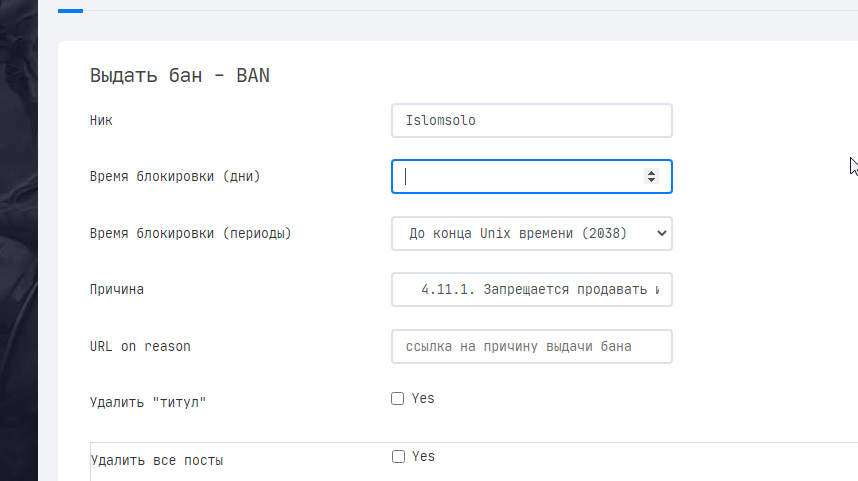Click the "URL on reason" label
858x481 pixels.
coord(140,346)
